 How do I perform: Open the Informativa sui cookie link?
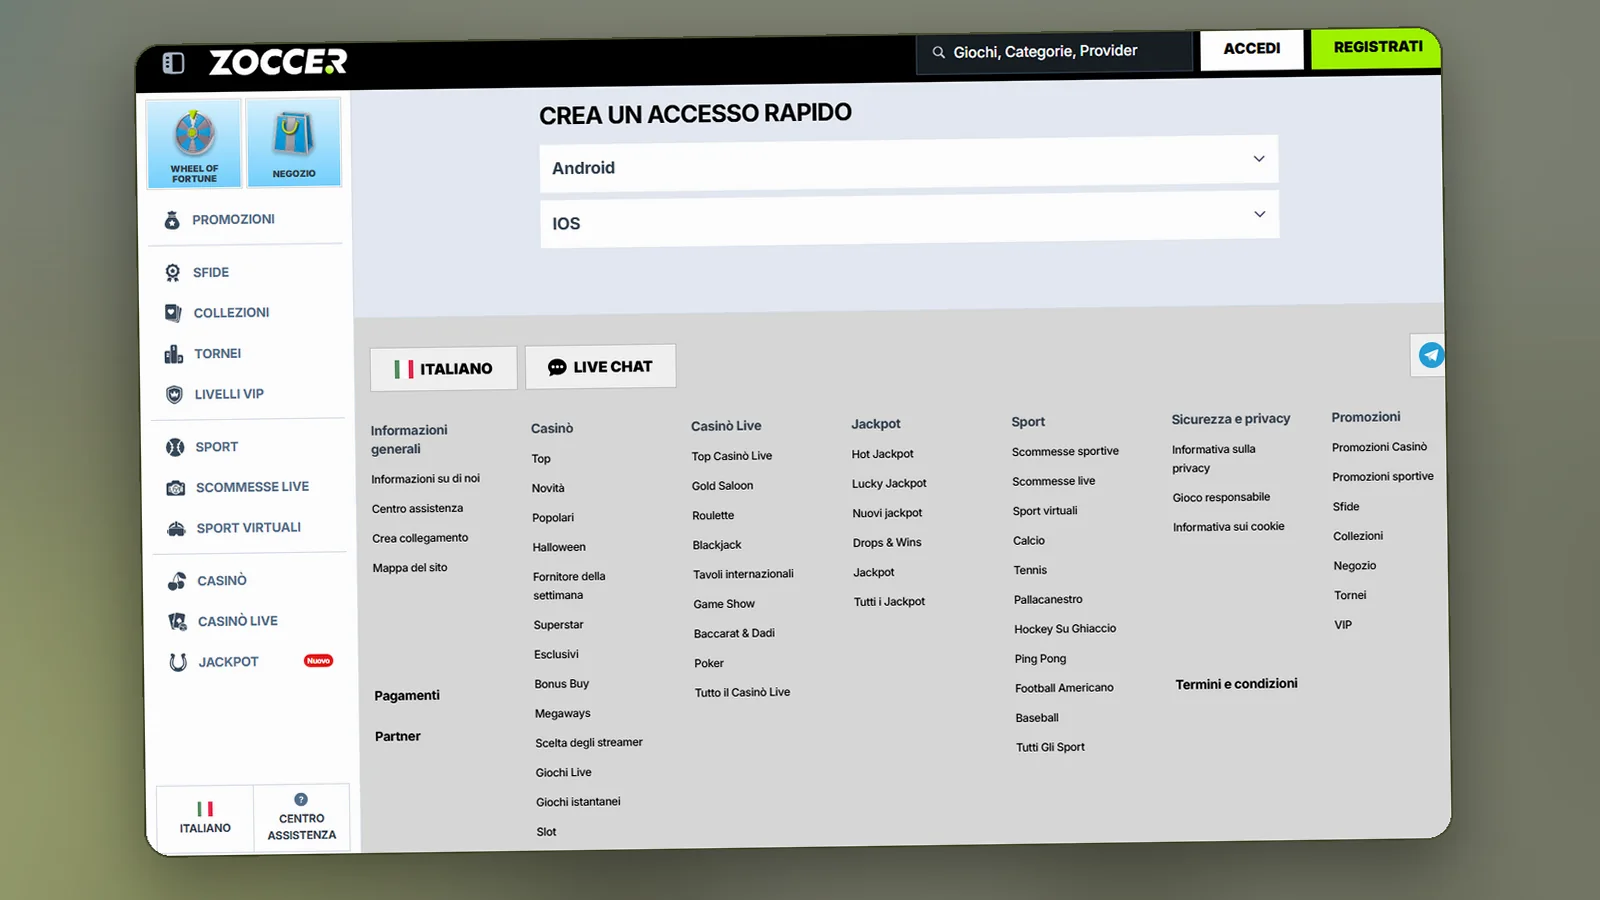1228,527
